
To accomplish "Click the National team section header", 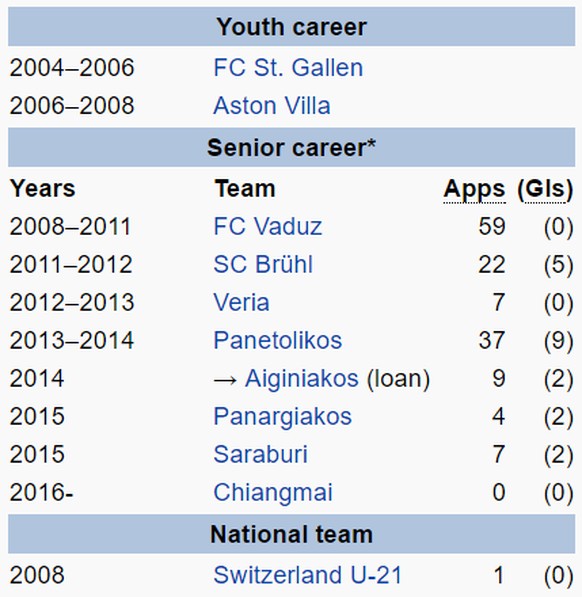I will [292, 534].
